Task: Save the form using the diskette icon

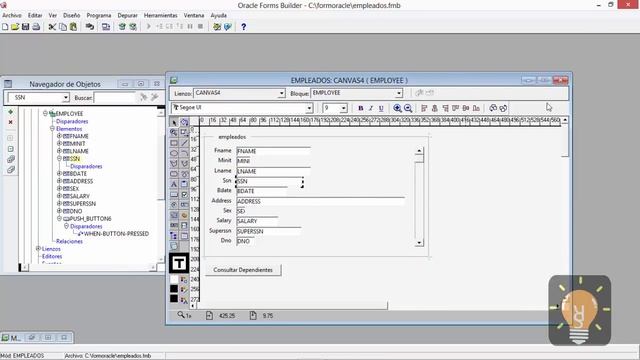Action: pyautogui.click(x=25, y=27)
